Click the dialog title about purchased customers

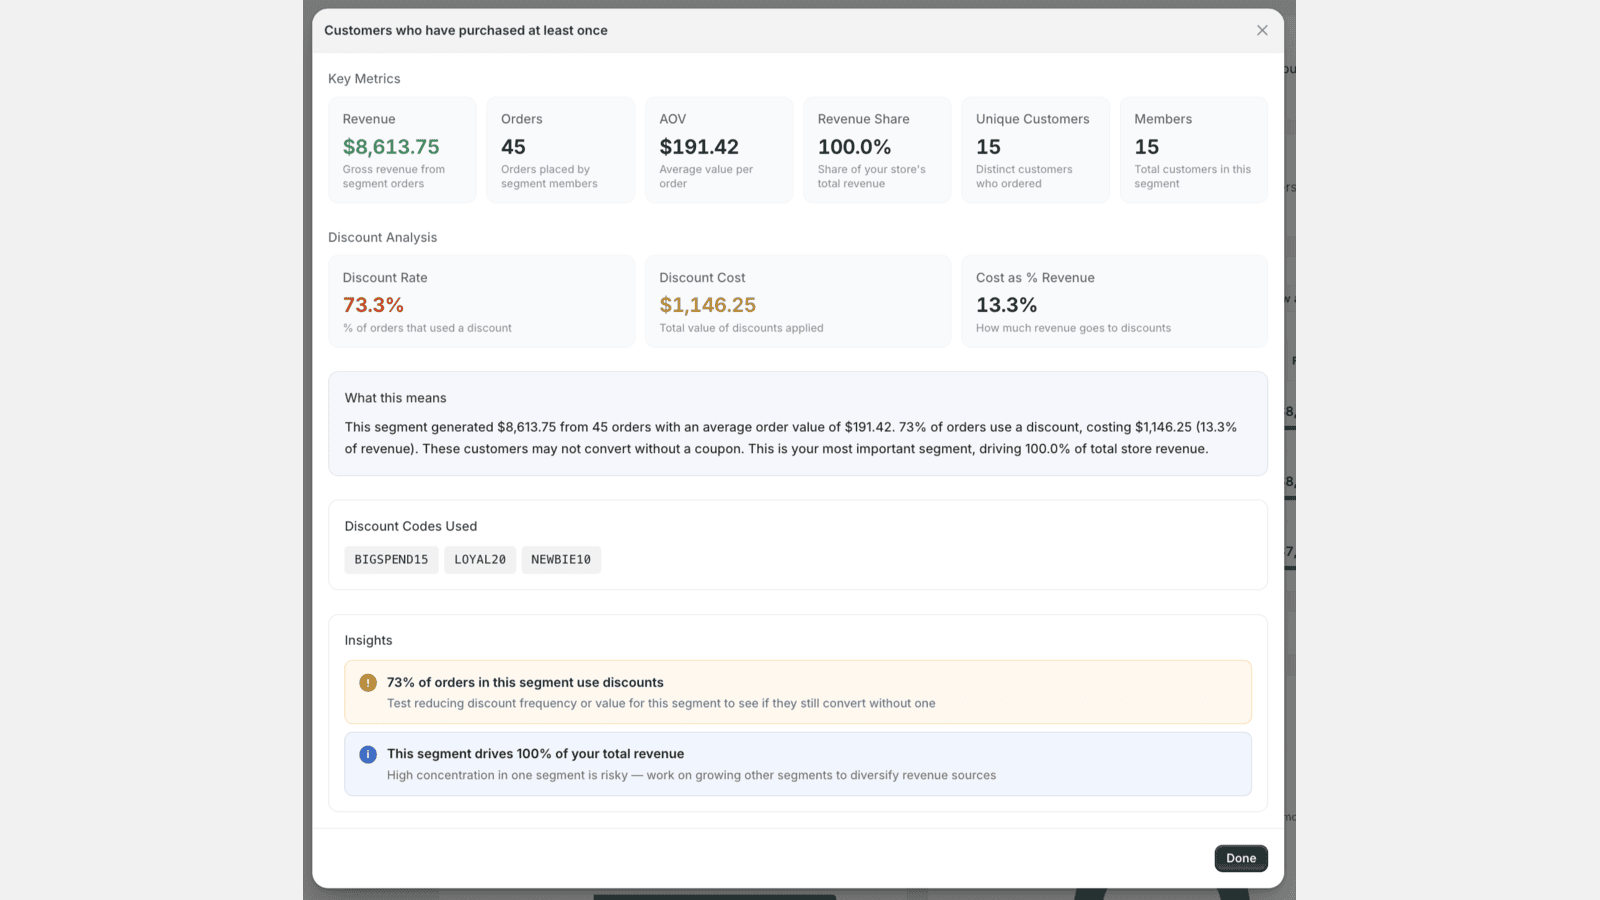(x=466, y=30)
